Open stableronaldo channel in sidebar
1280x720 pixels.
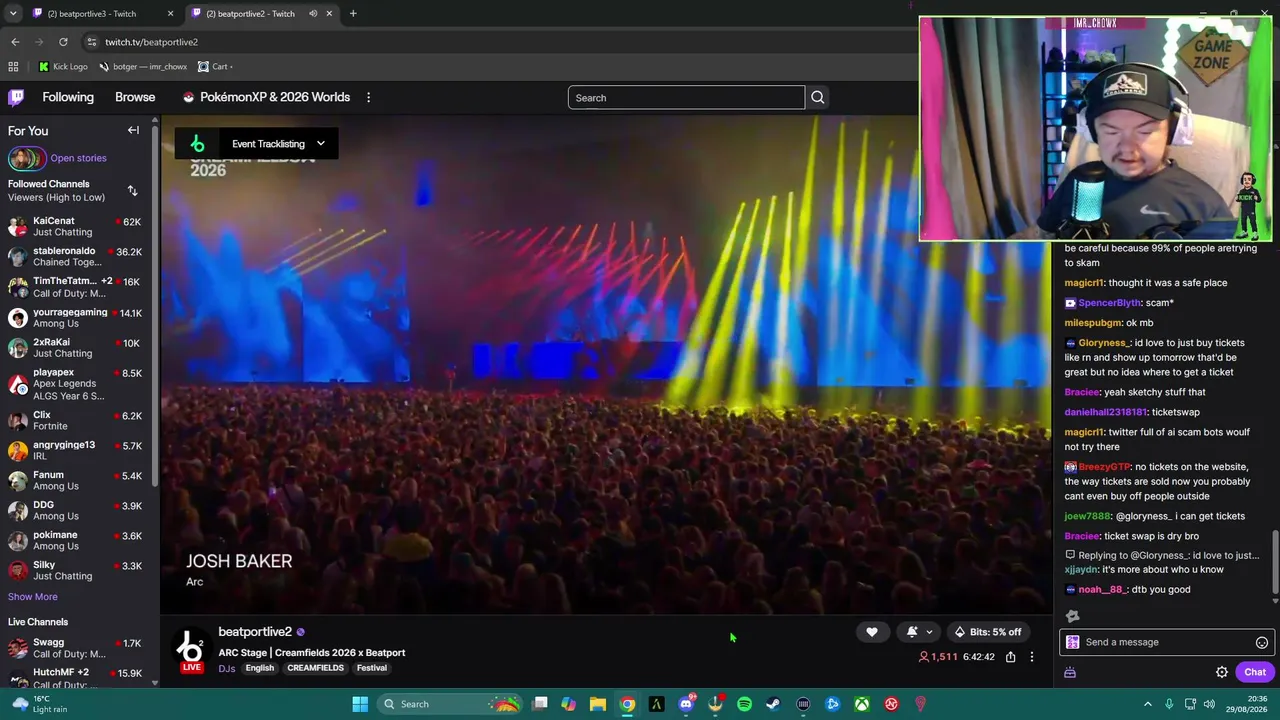[x=76, y=256]
